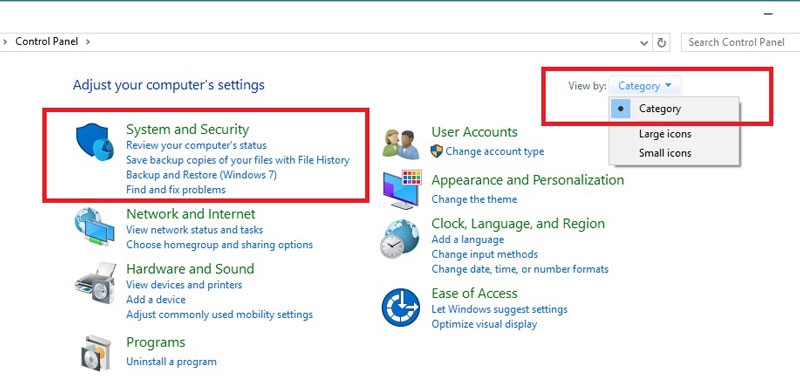Click View network status and tasks
This screenshot has height=390, width=800.
tap(194, 230)
